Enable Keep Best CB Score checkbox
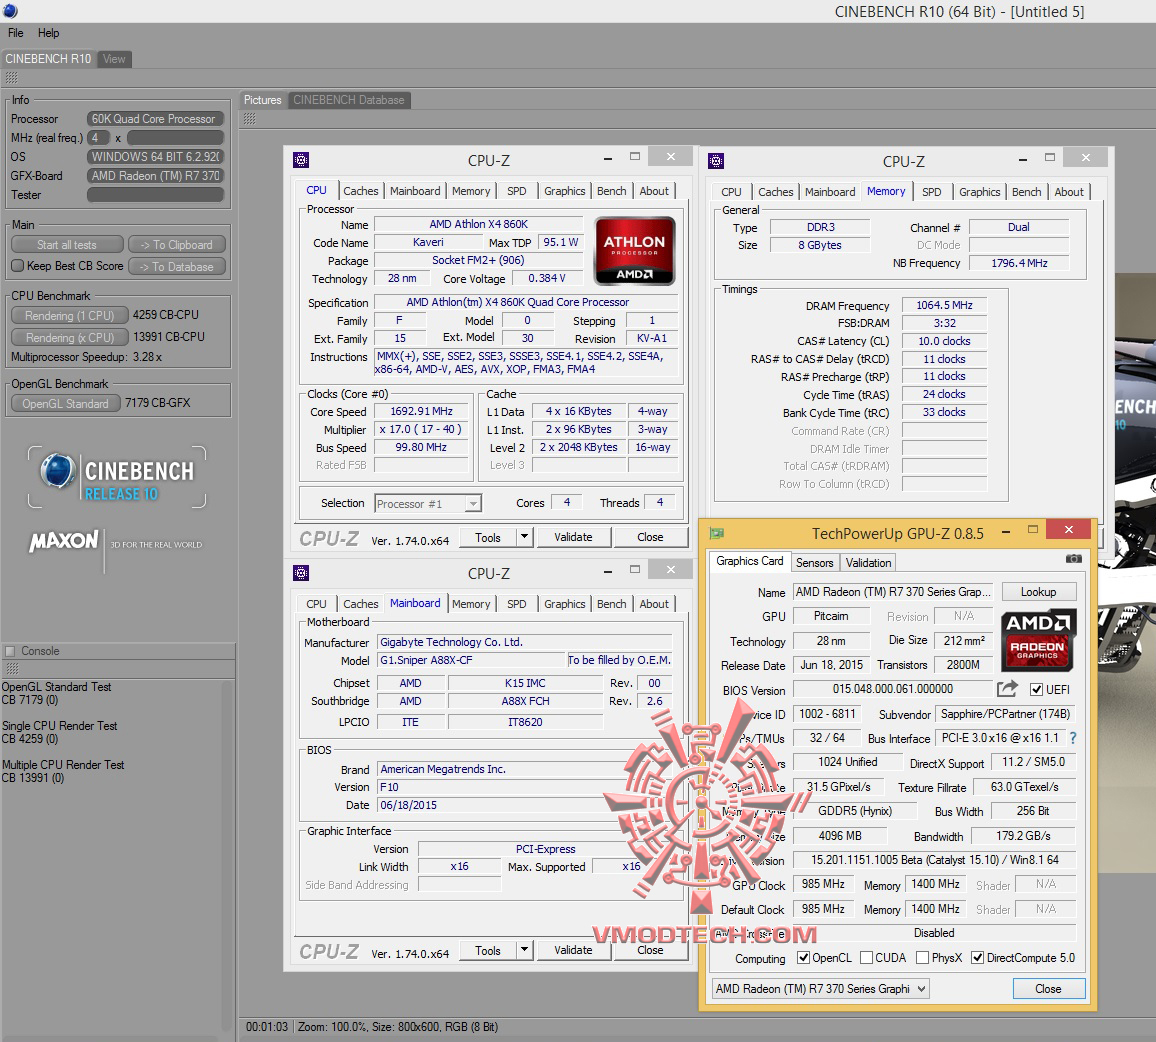Viewport: 1156px width, 1042px height. 17,266
